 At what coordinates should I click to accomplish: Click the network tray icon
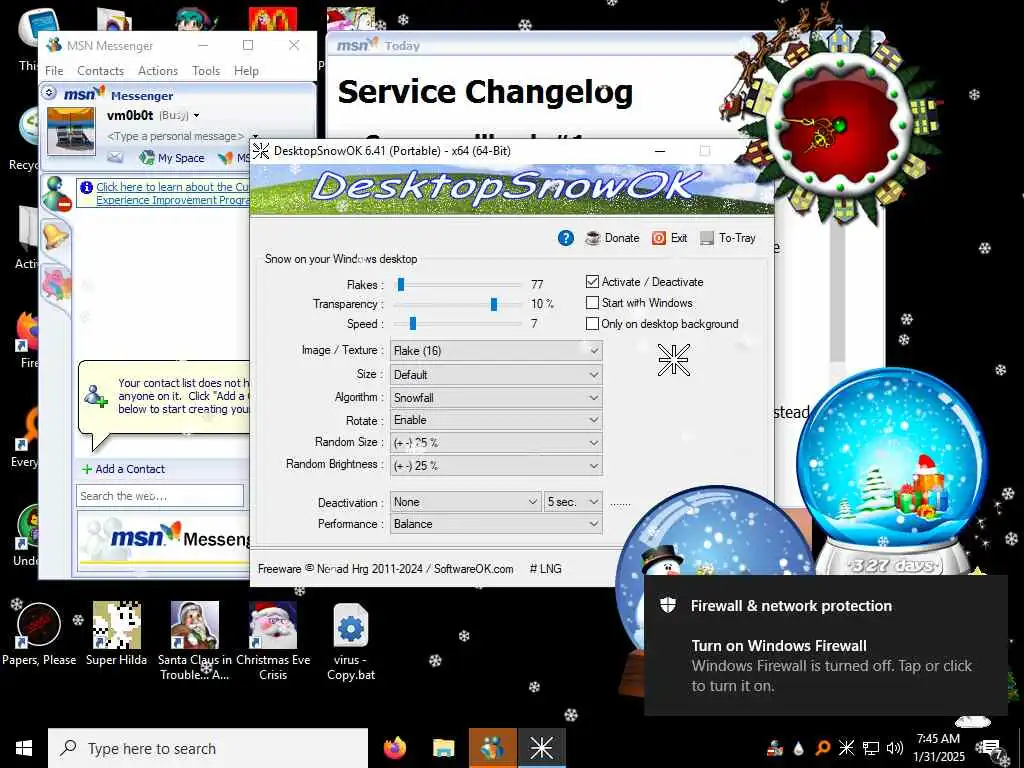click(871, 748)
